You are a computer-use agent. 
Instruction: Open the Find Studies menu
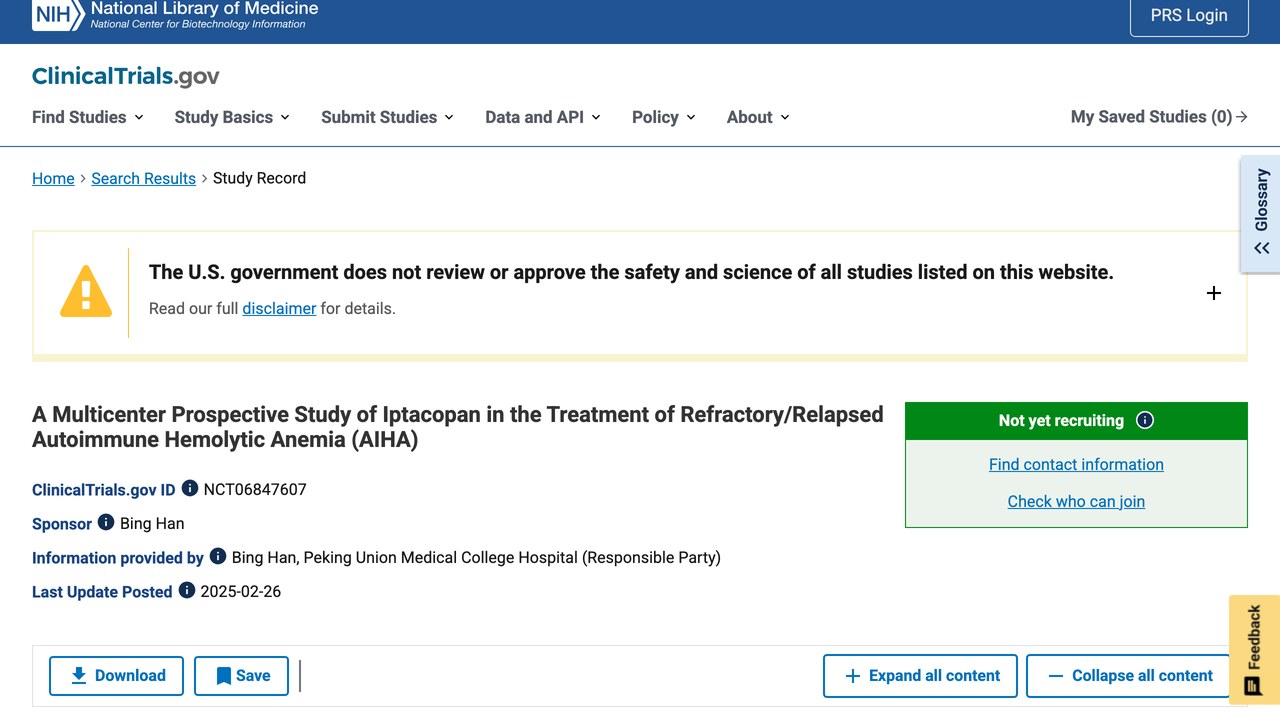tap(88, 117)
